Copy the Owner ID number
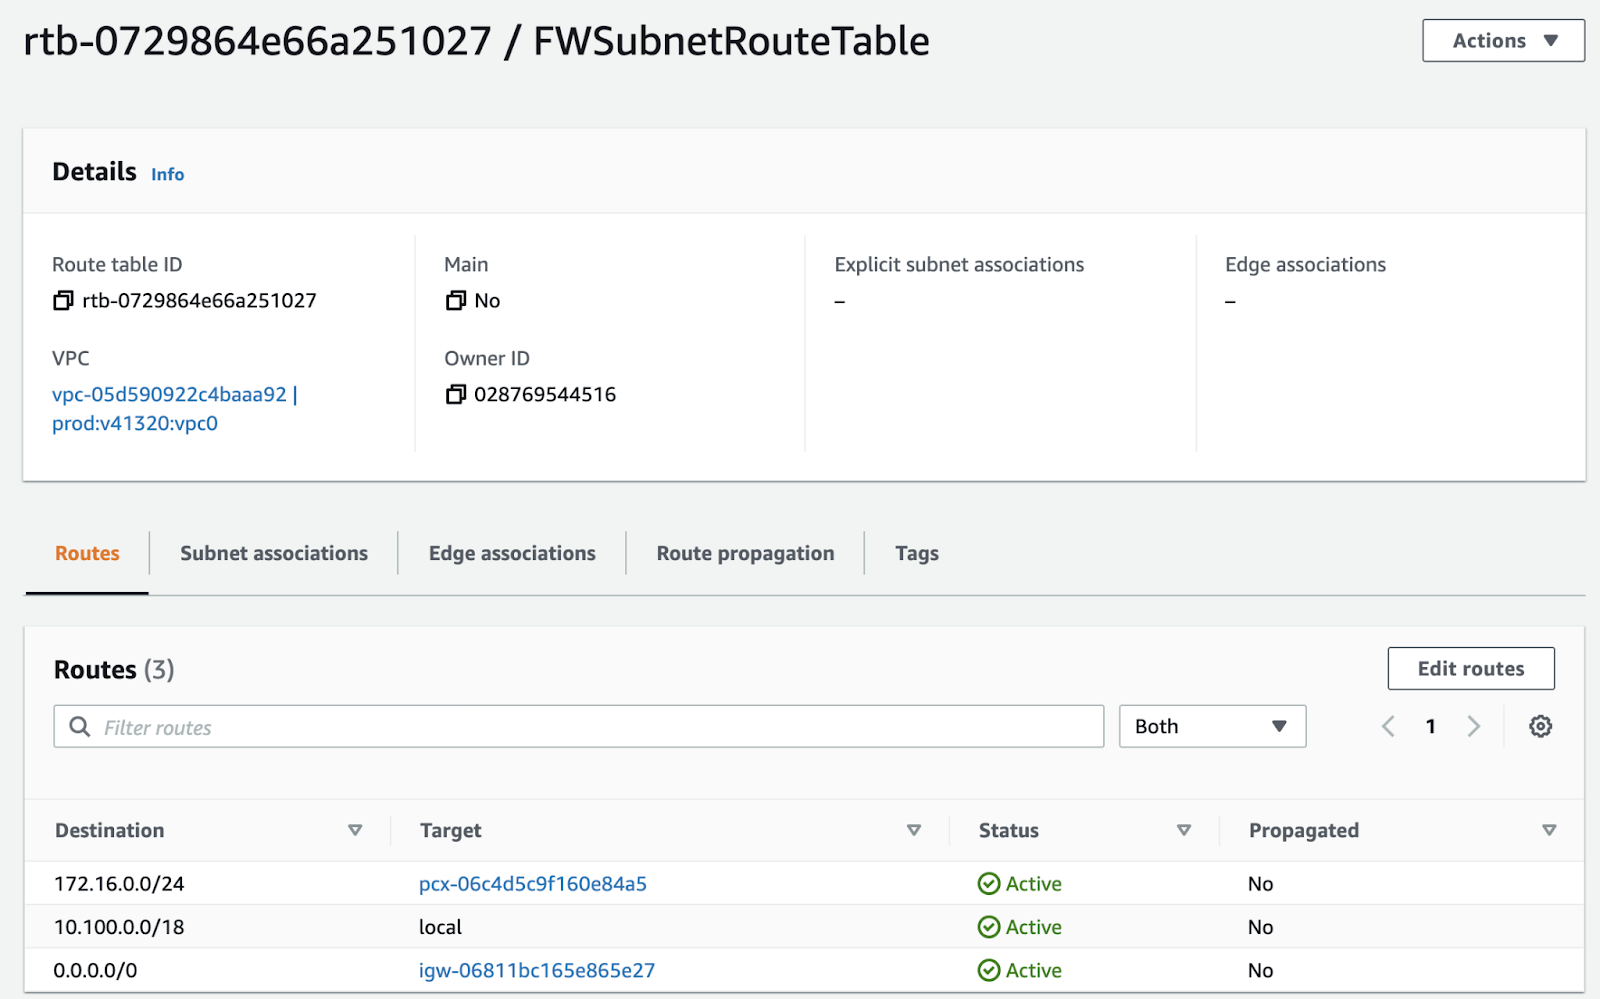Image resolution: width=1600 pixels, height=999 pixels. click(456, 395)
